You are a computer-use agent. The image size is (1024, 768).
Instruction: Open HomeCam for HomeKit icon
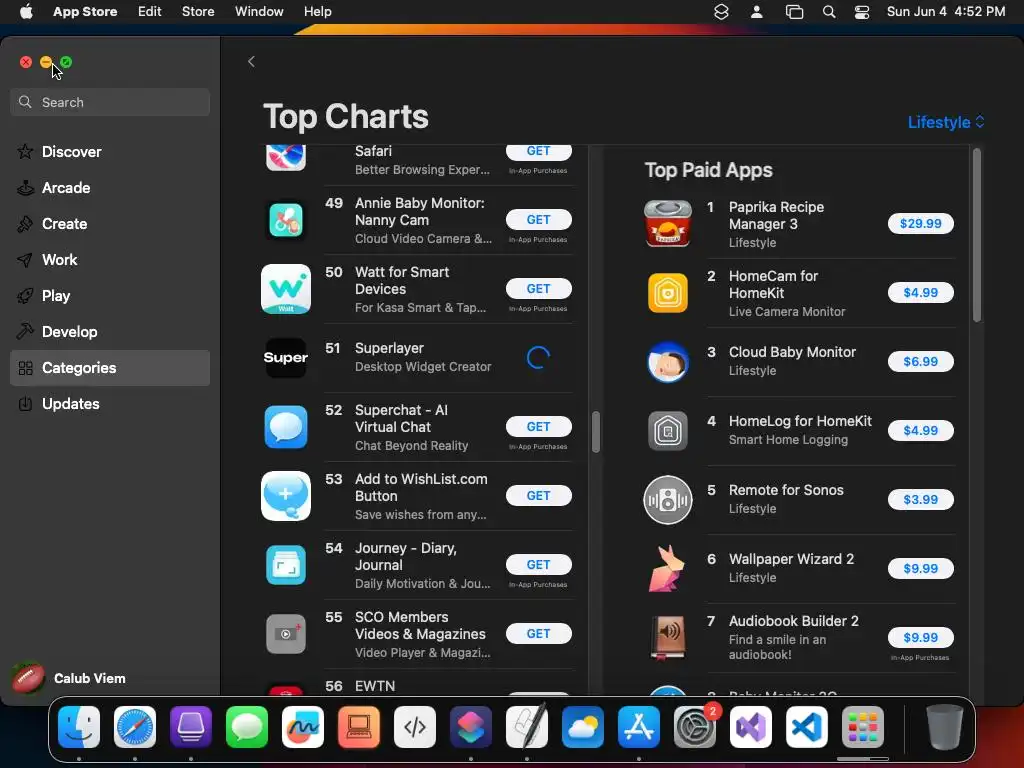click(x=667, y=293)
